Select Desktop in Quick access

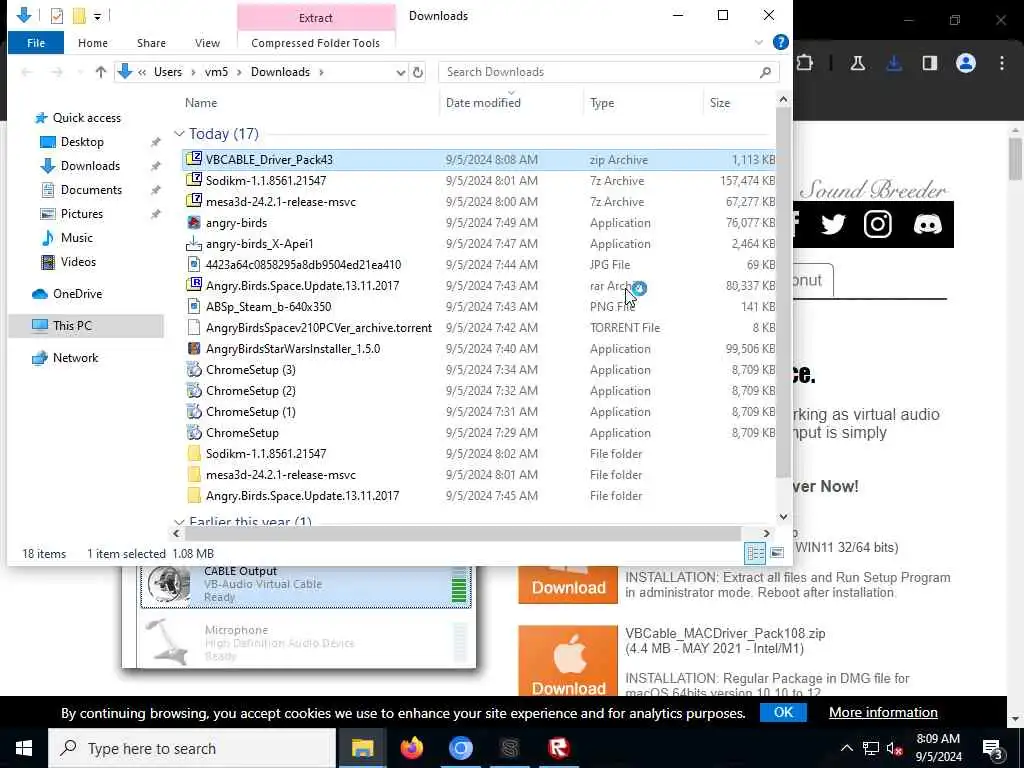[82, 142]
